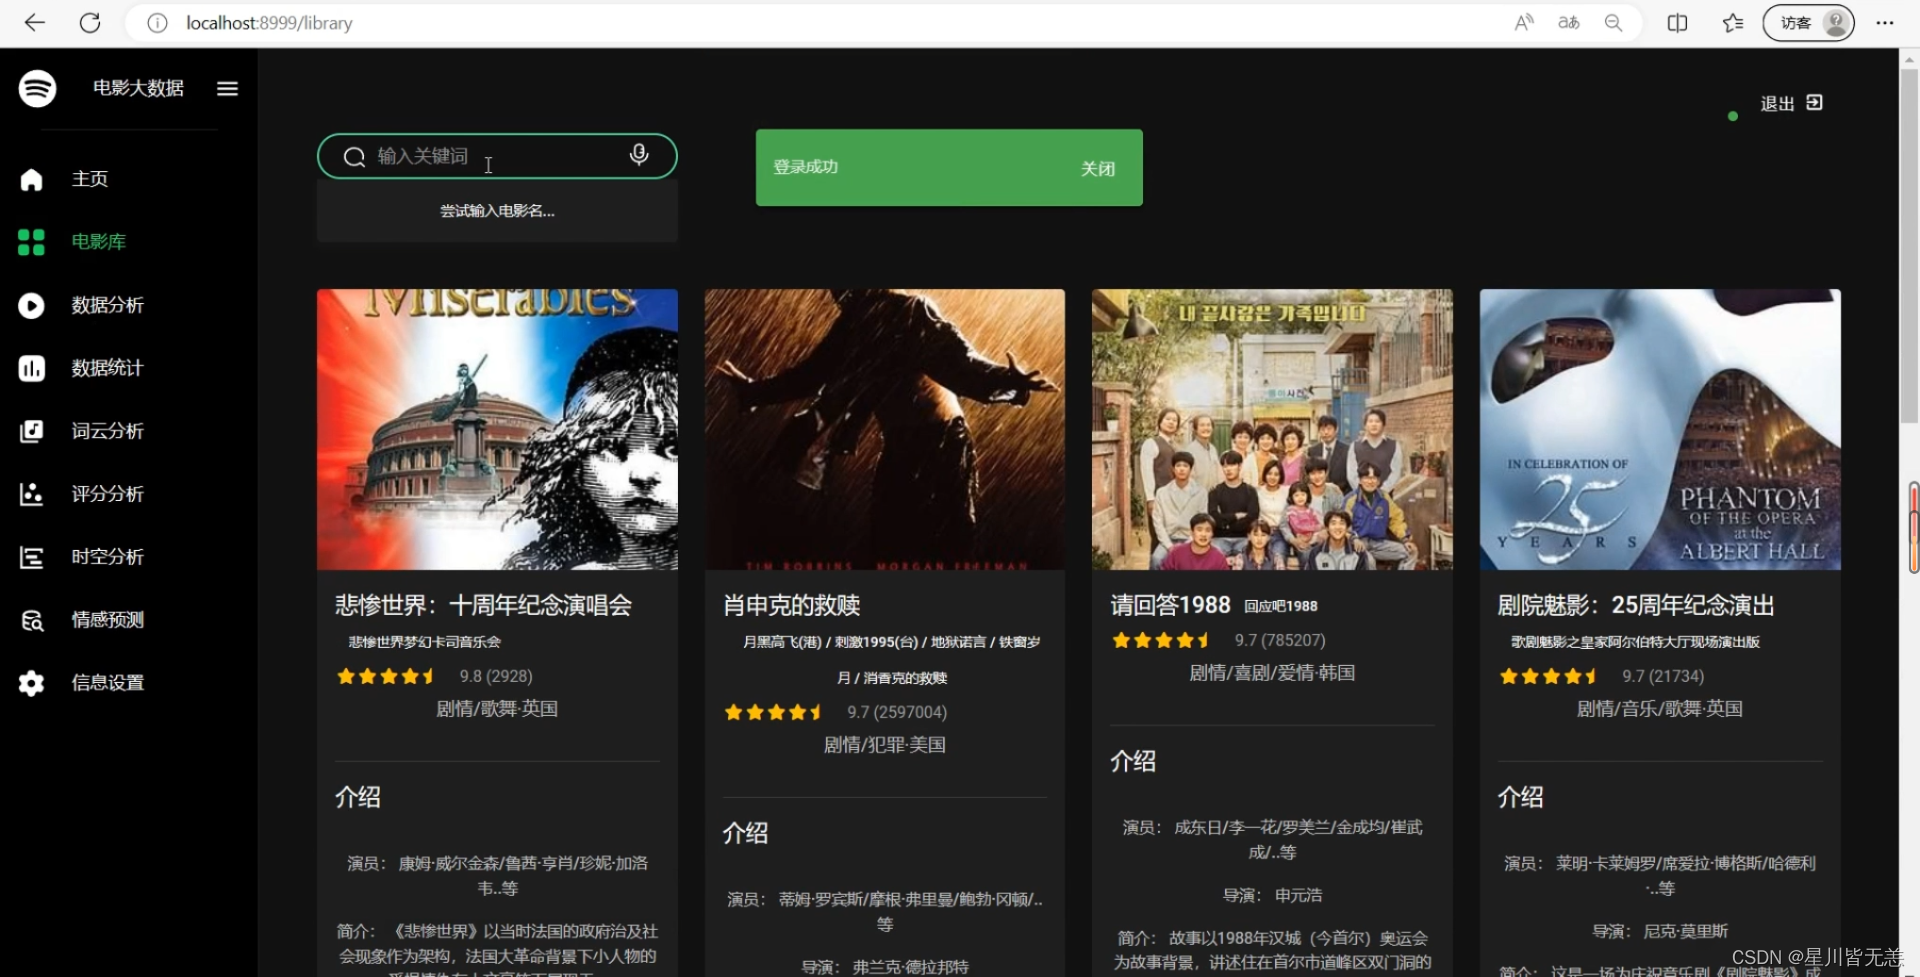Click the 情感预测 search icon
The height and width of the screenshot is (977, 1920).
tap(31, 620)
